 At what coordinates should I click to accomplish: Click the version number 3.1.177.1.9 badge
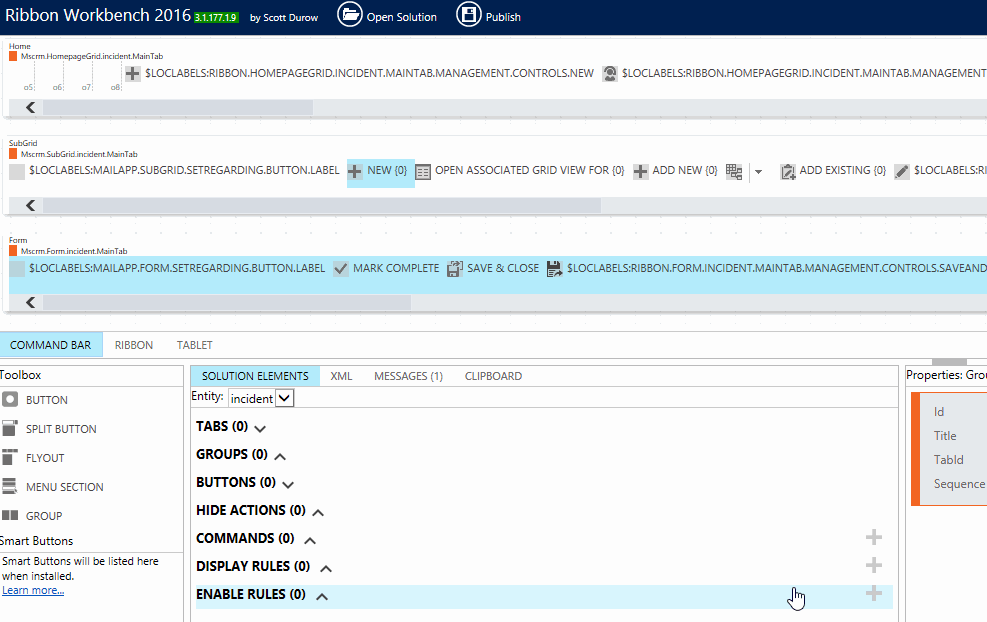pos(216,18)
